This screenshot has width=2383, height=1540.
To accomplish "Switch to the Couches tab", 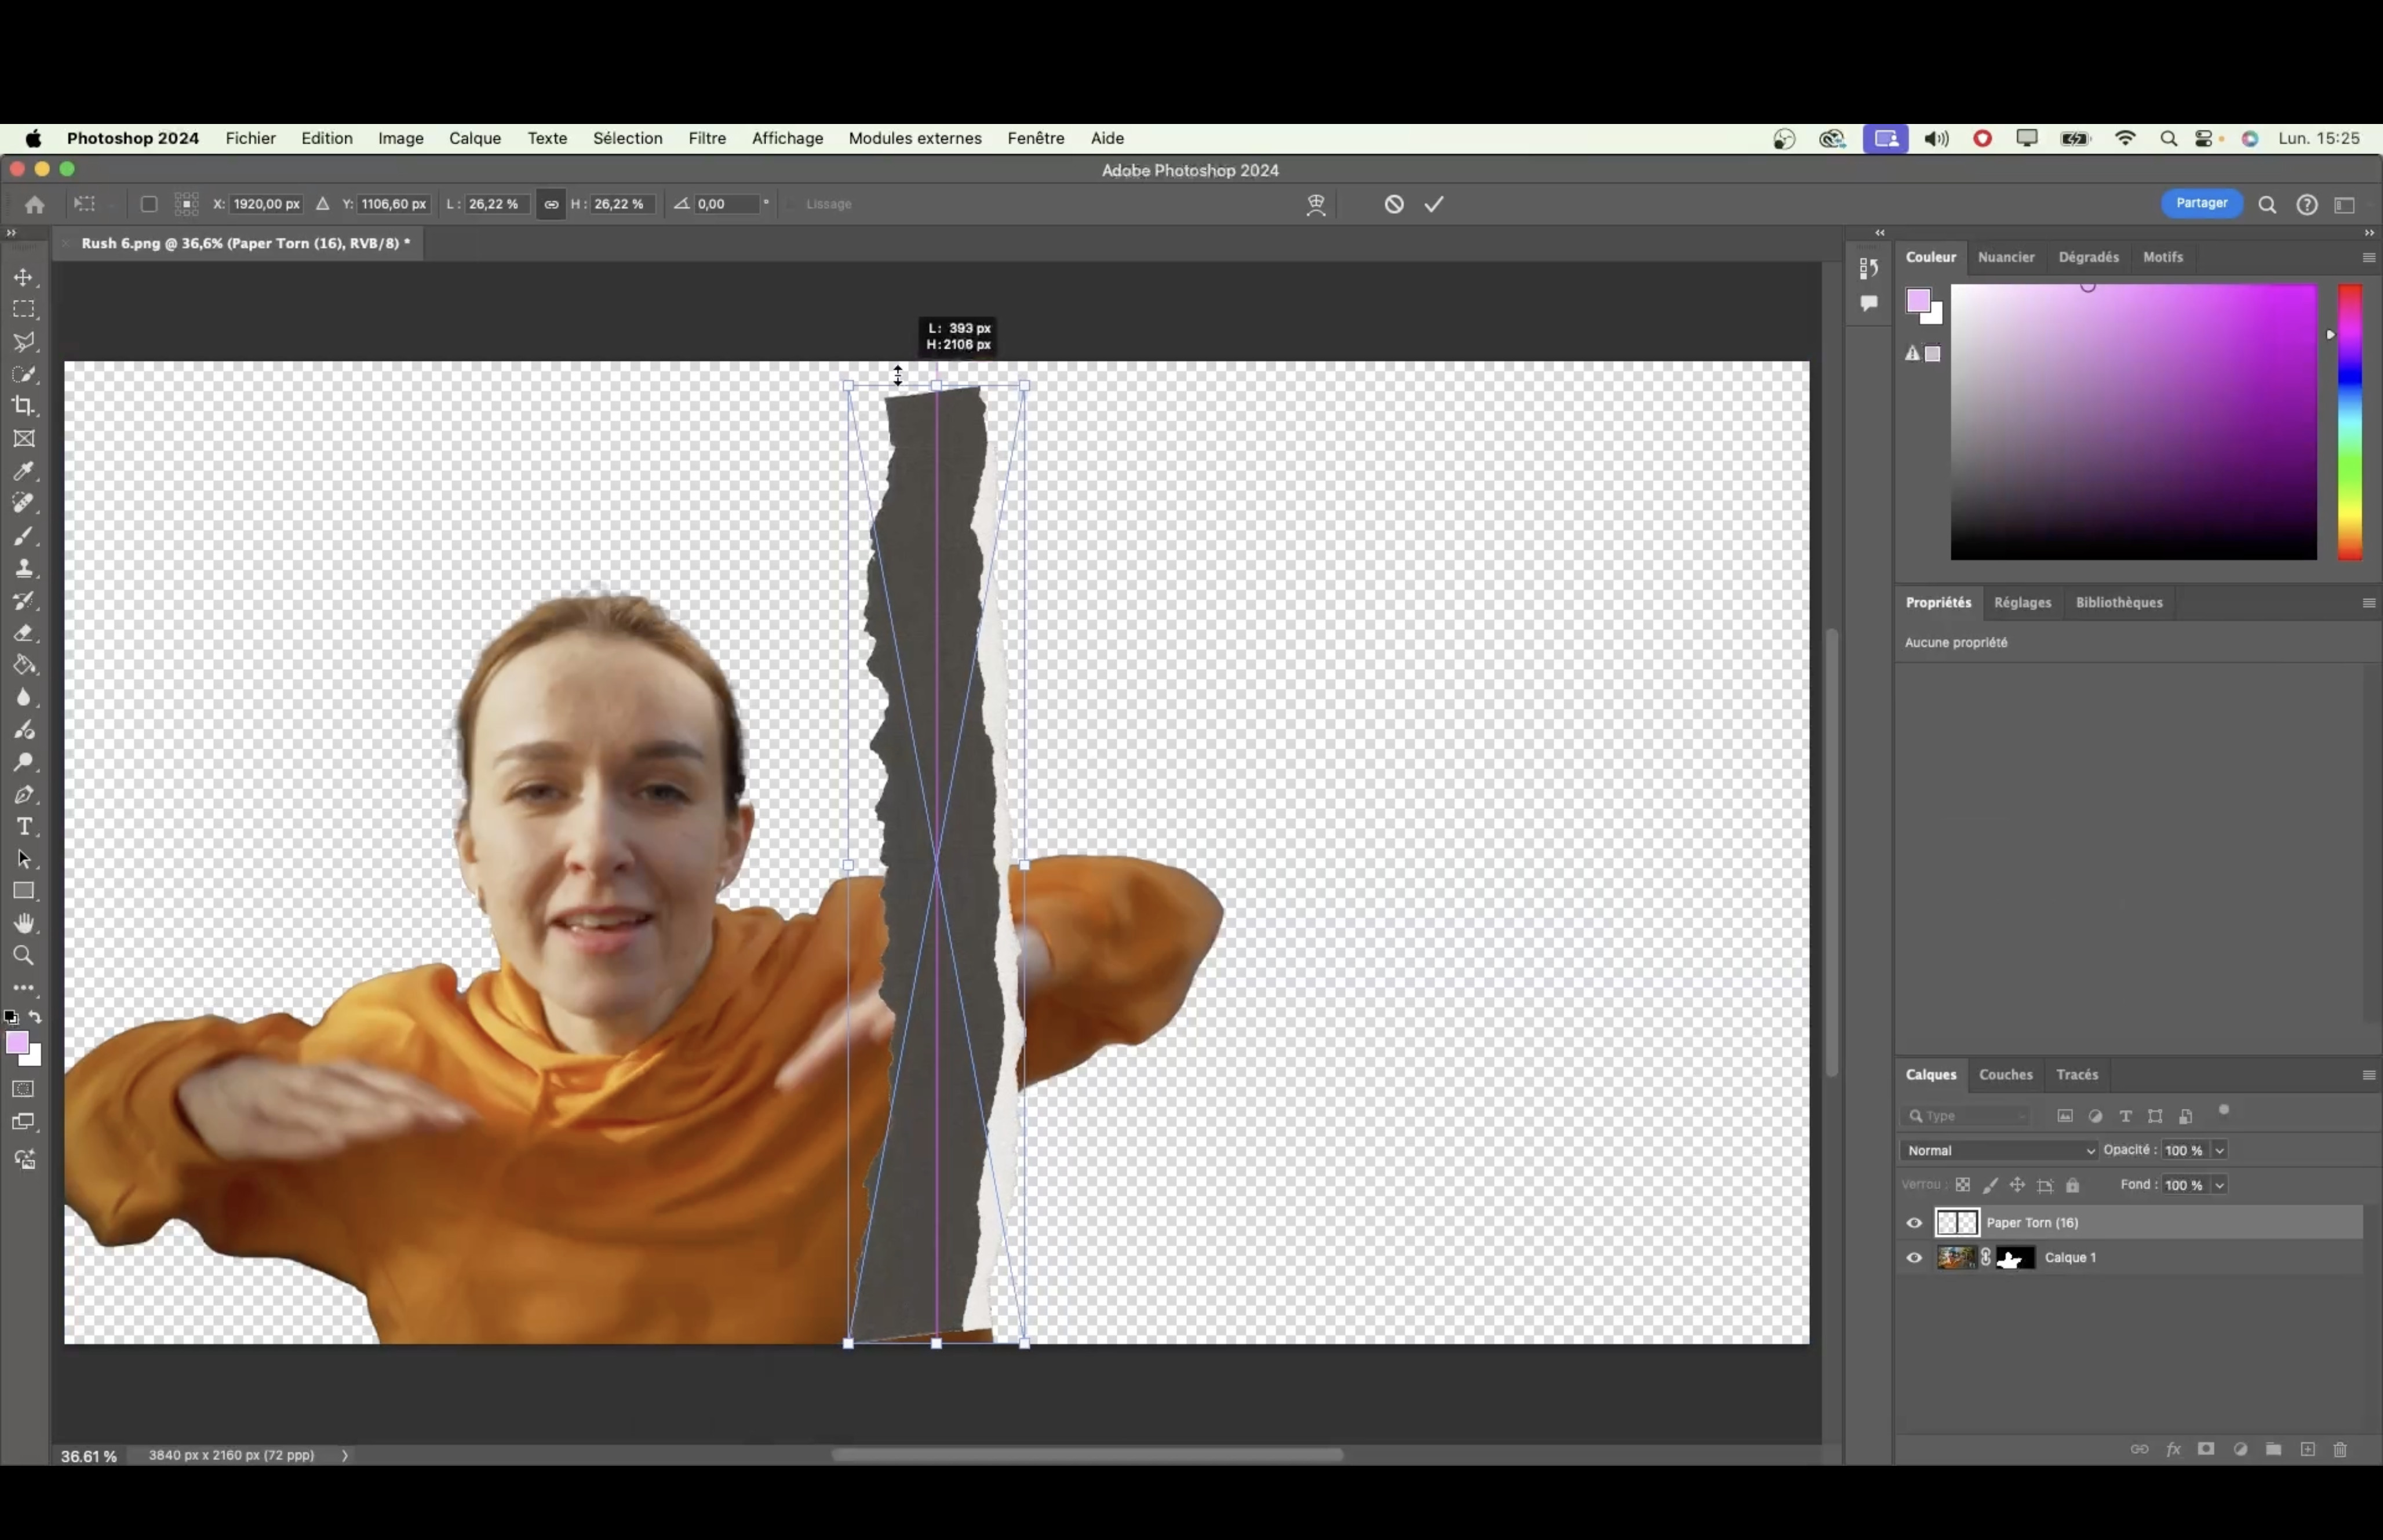I will (x=2005, y=1074).
